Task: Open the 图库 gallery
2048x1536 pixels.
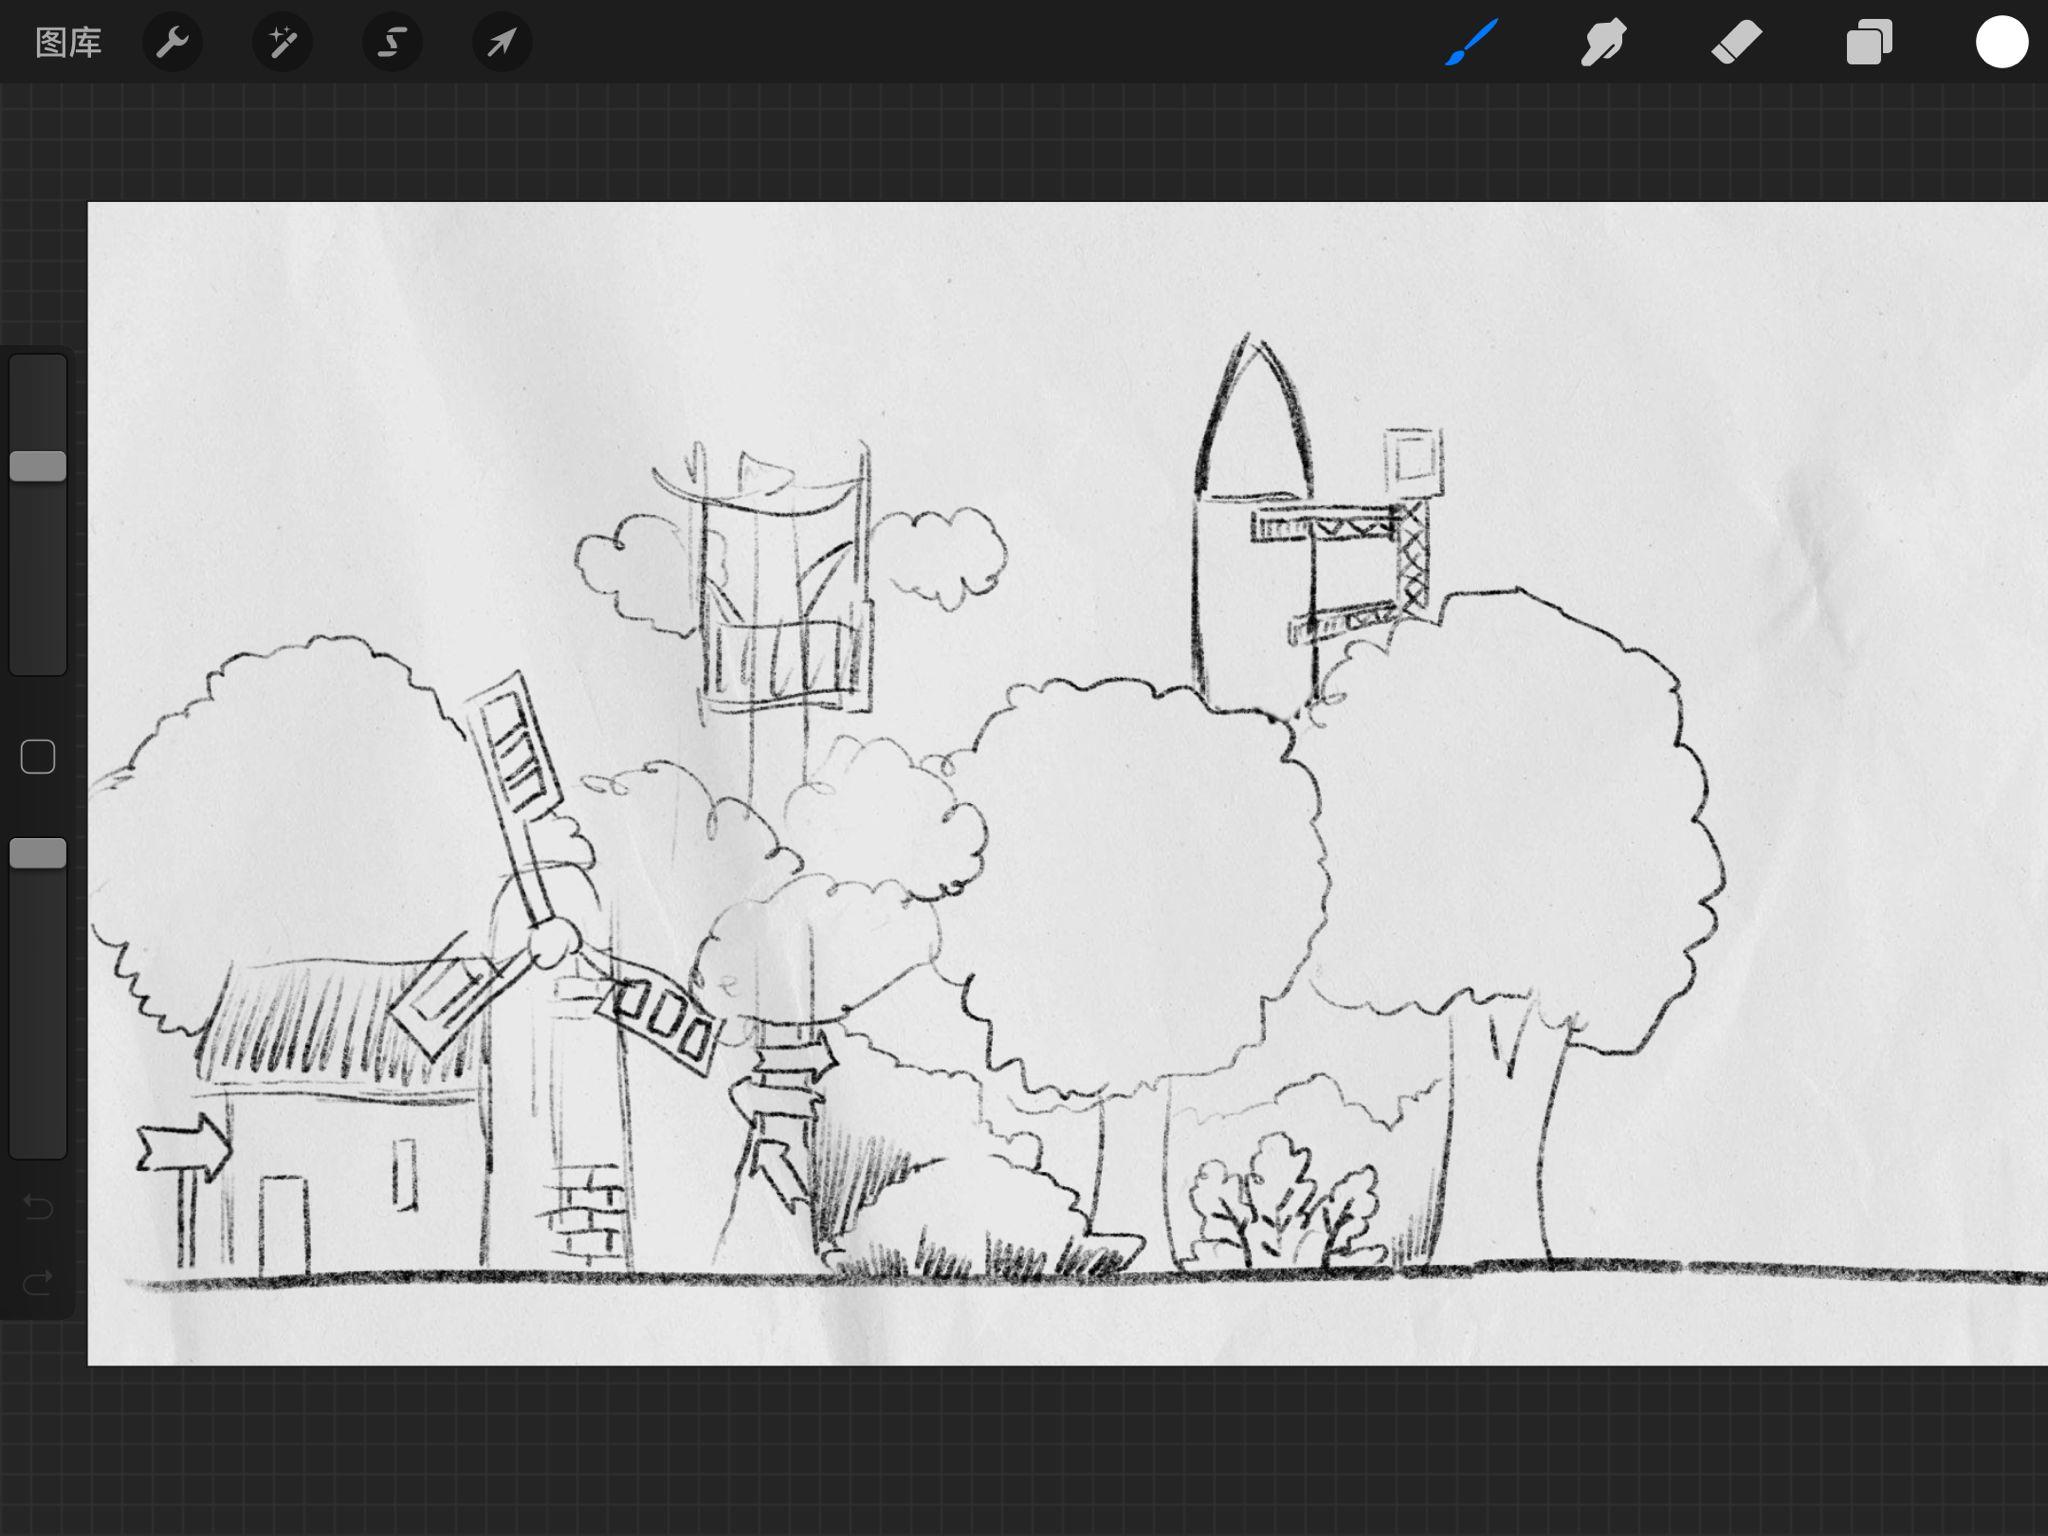Action: coord(68,42)
